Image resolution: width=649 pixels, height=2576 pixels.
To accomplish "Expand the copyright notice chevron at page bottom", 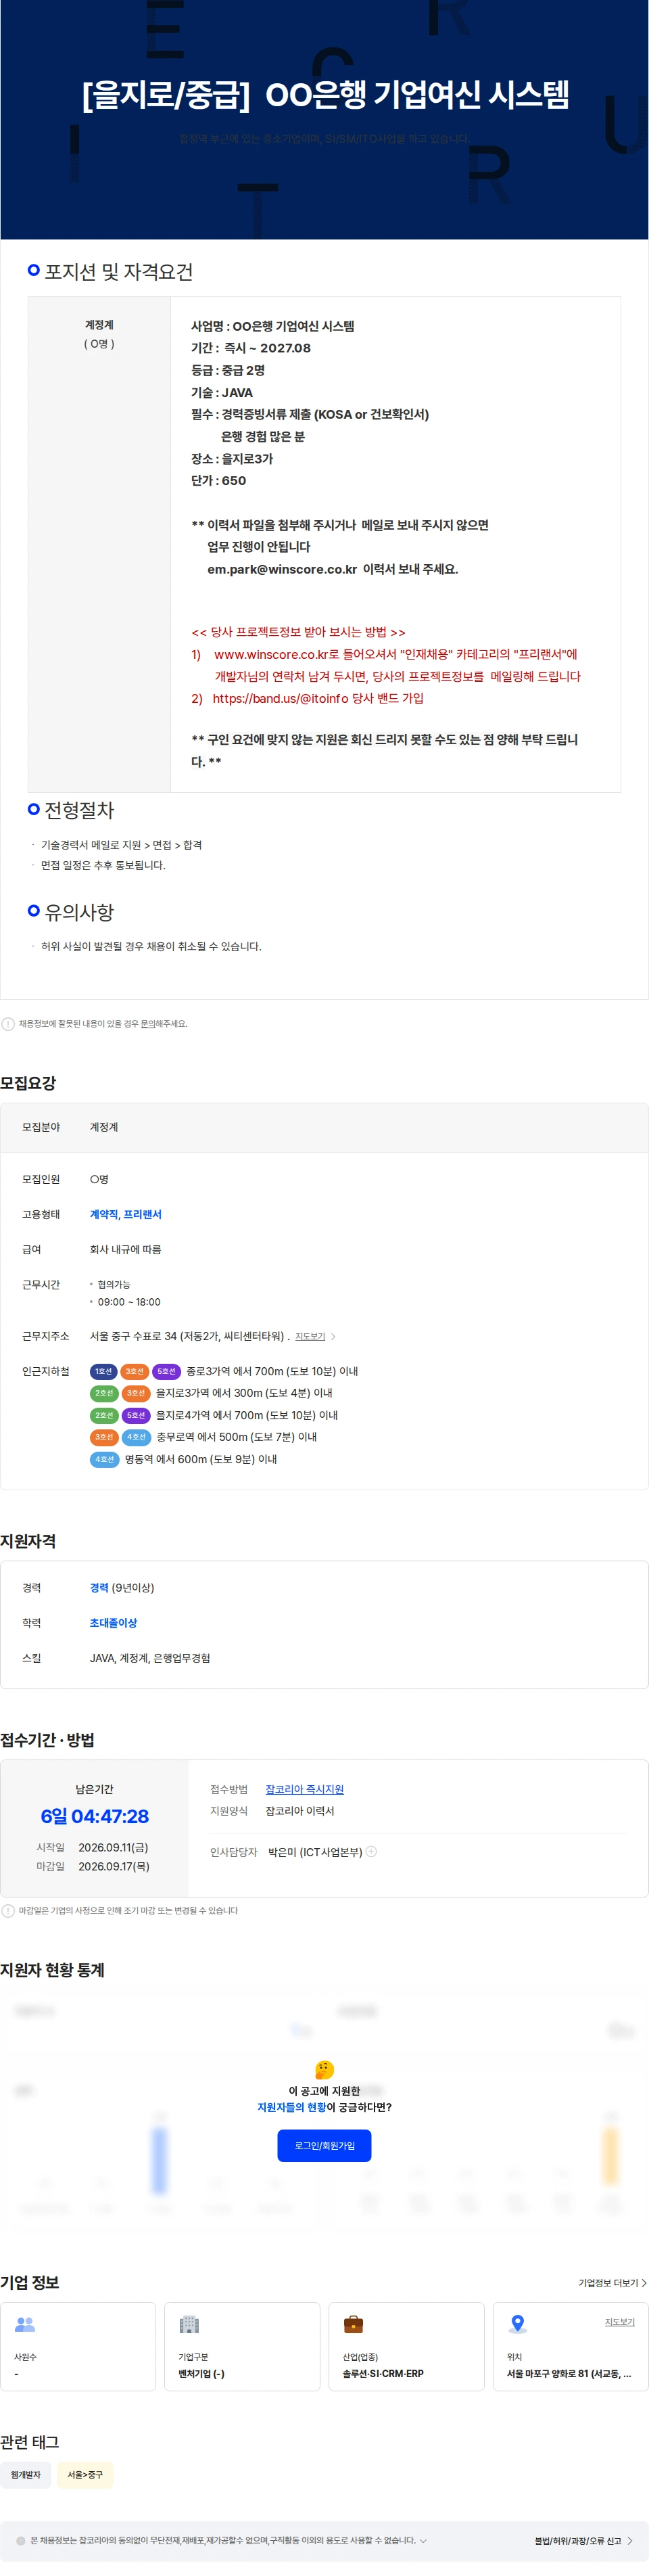I will [424, 2541].
